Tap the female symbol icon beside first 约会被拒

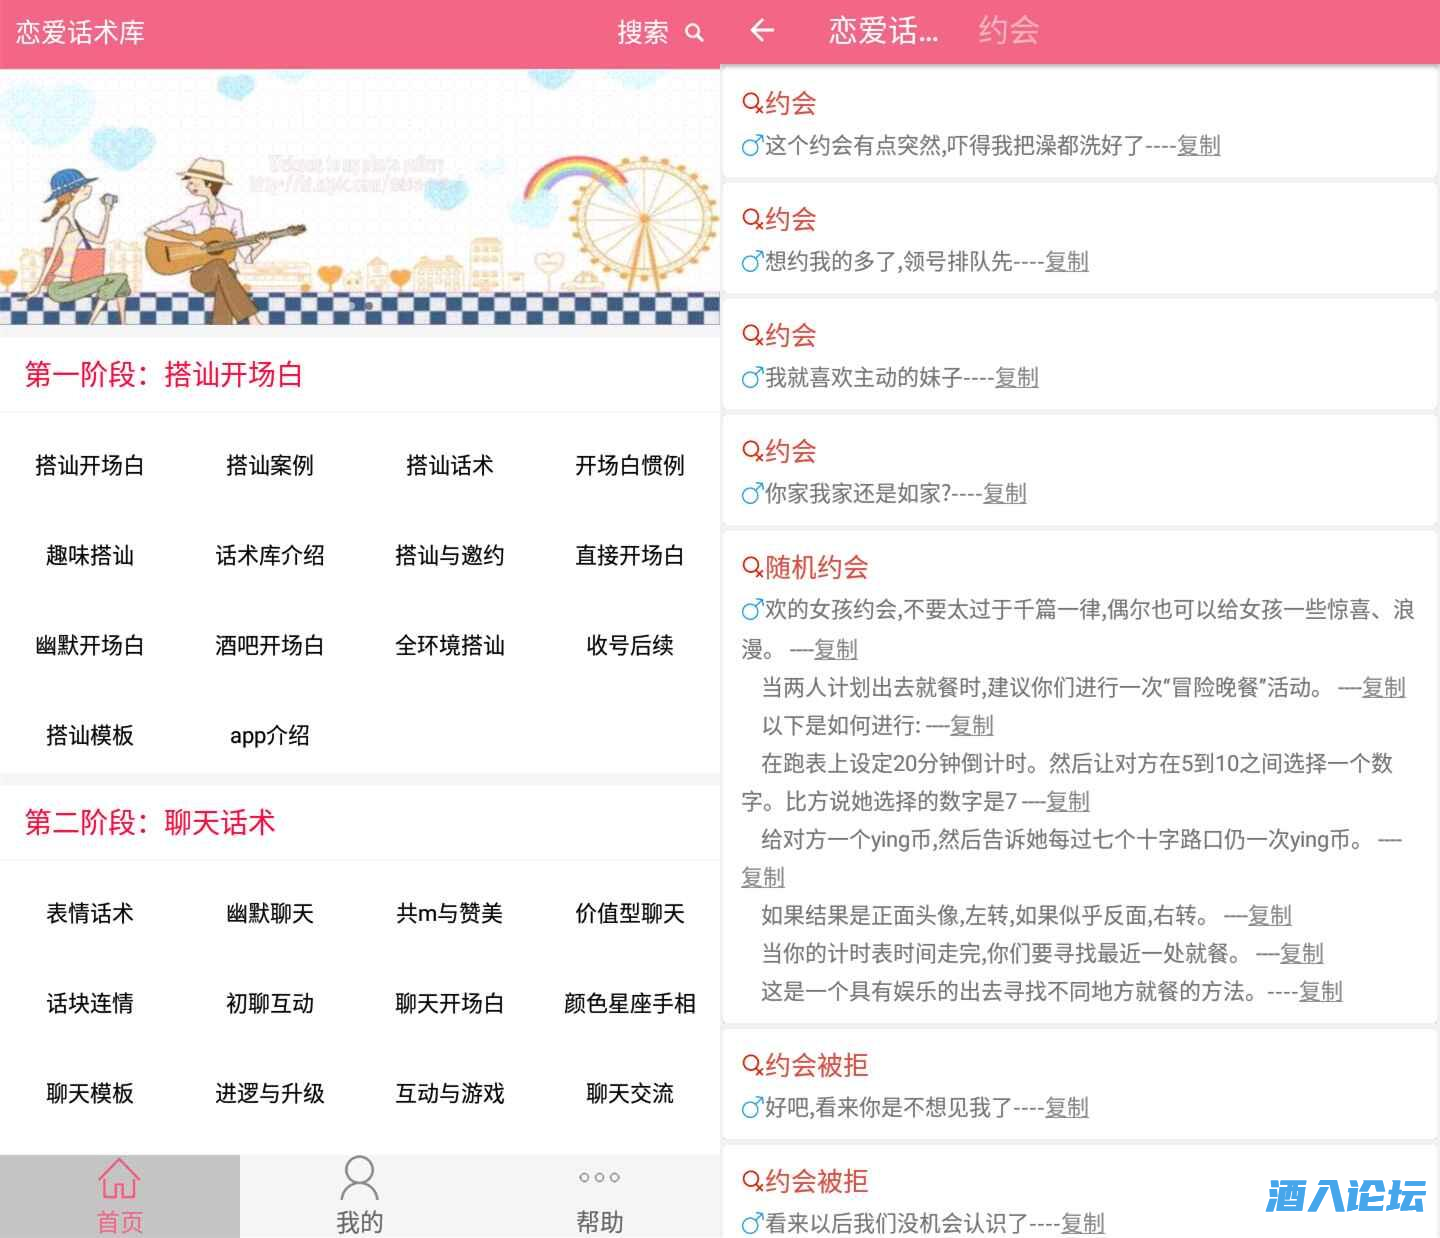click(752, 1066)
